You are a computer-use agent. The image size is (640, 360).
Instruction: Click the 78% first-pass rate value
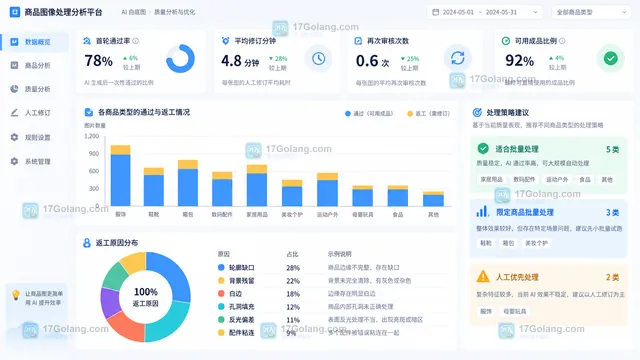98,61
